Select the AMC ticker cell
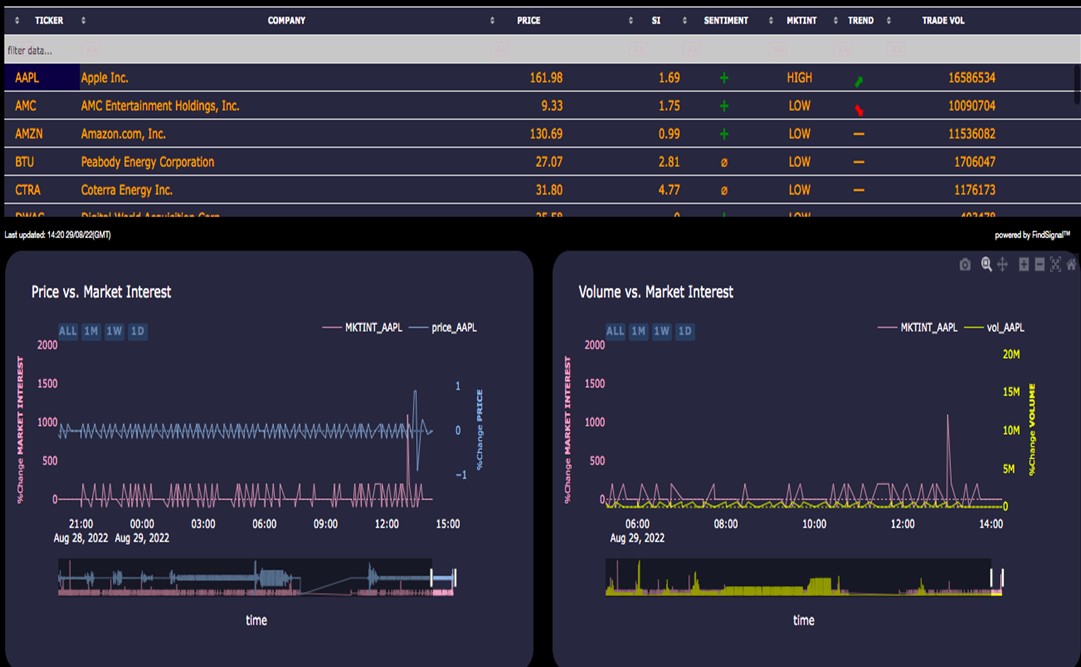The image size is (1081, 667). click(x=26, y=106)
